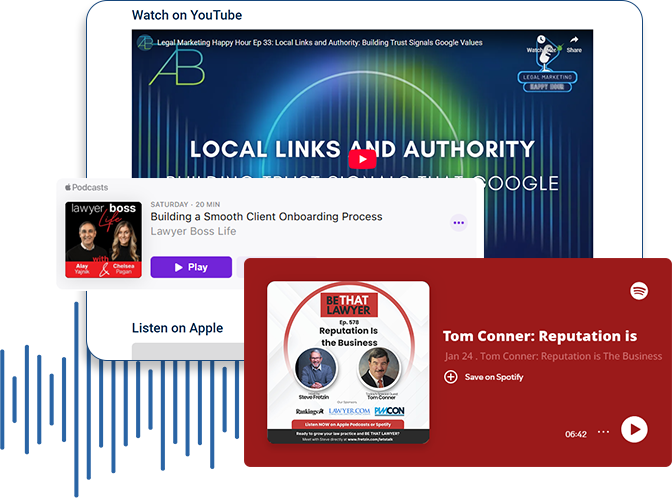Click the Watch later clock icon

(539, 41)
